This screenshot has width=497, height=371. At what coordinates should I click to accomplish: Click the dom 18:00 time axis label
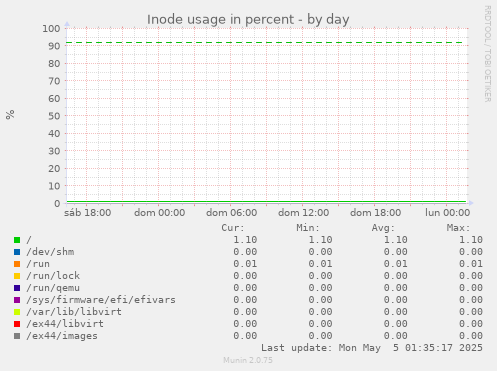pos(376,213)
